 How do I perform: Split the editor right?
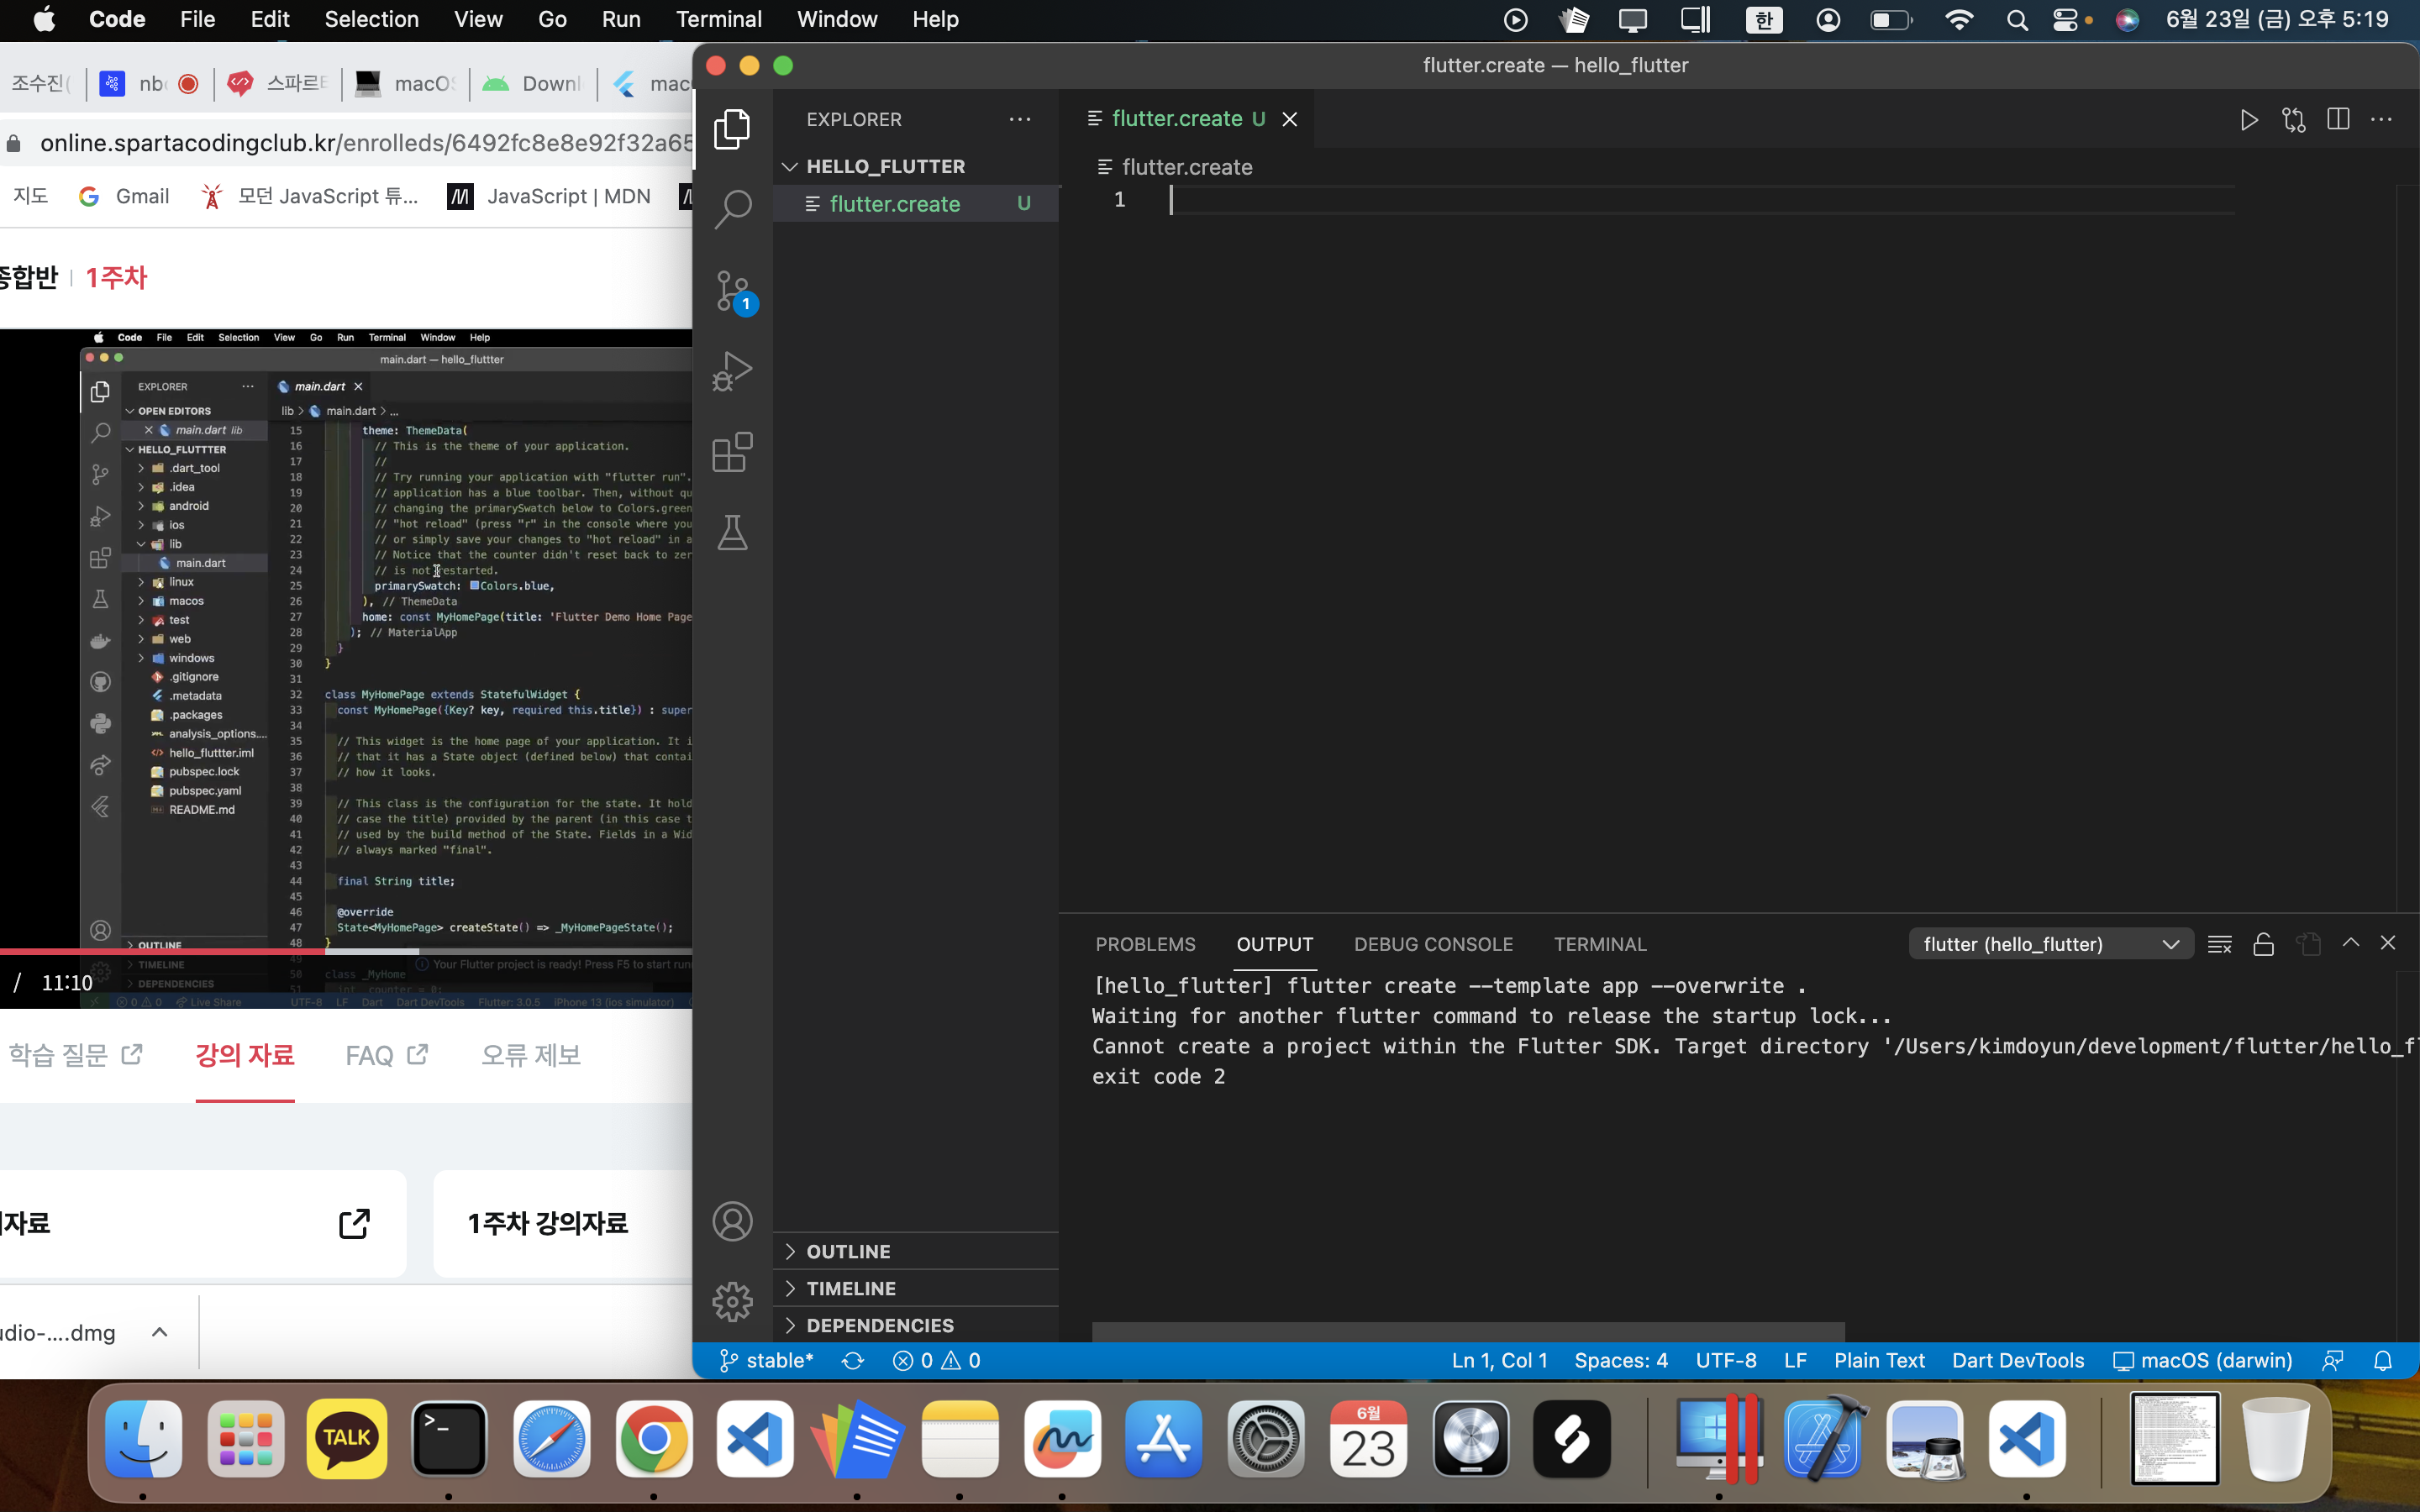click(2338, 120)
